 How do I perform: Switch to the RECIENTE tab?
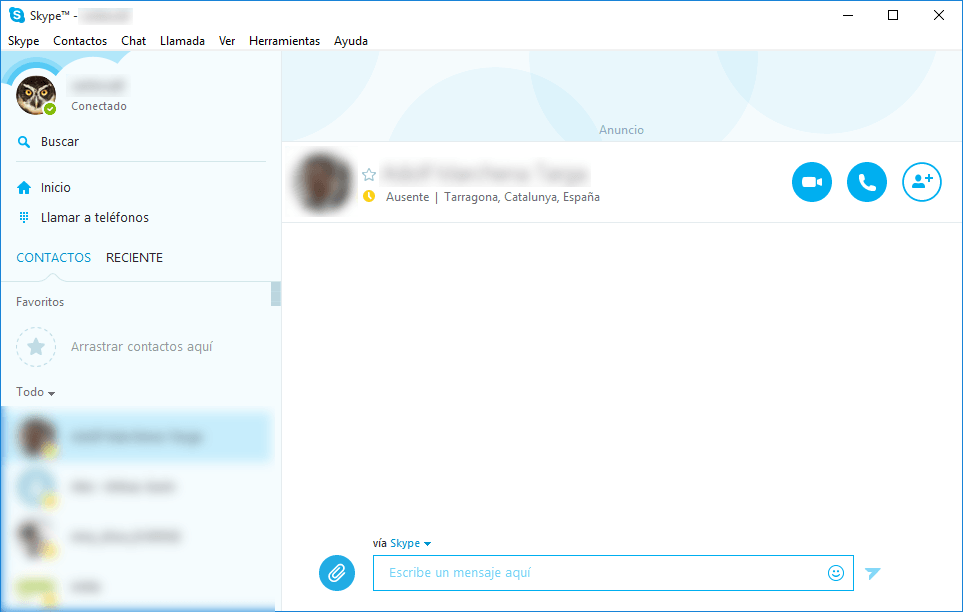[x=135, y=257]
